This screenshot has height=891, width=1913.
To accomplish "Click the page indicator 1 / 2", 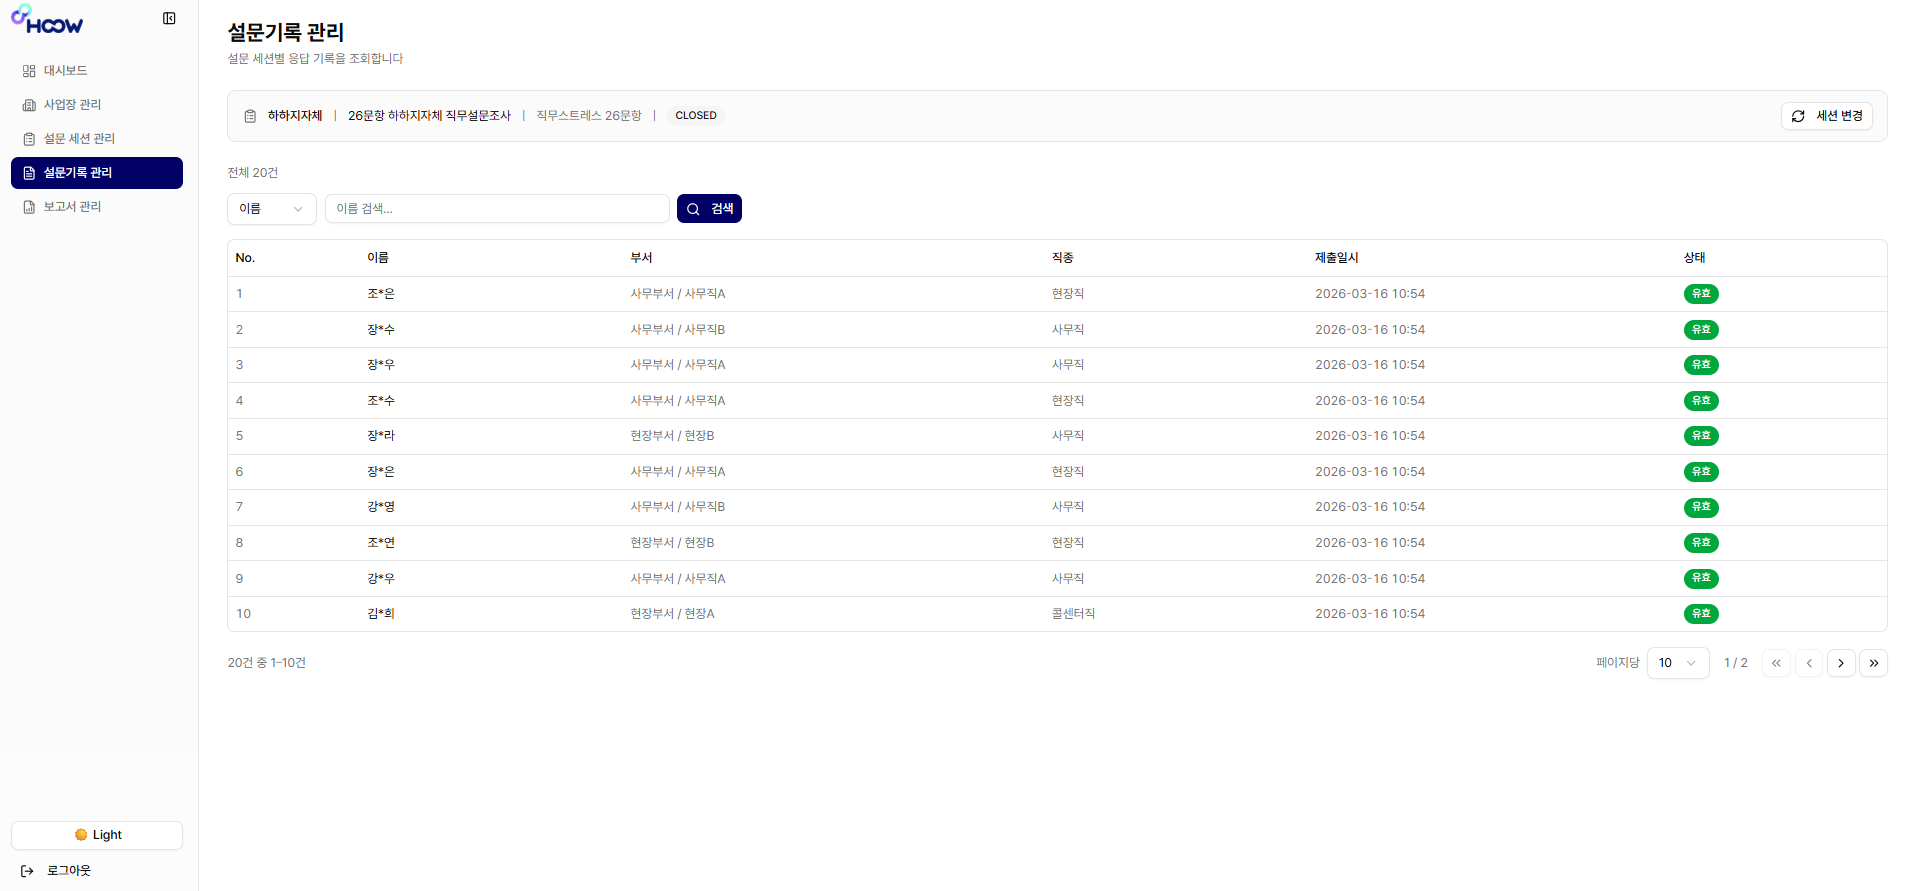I will click(1736, 663).
